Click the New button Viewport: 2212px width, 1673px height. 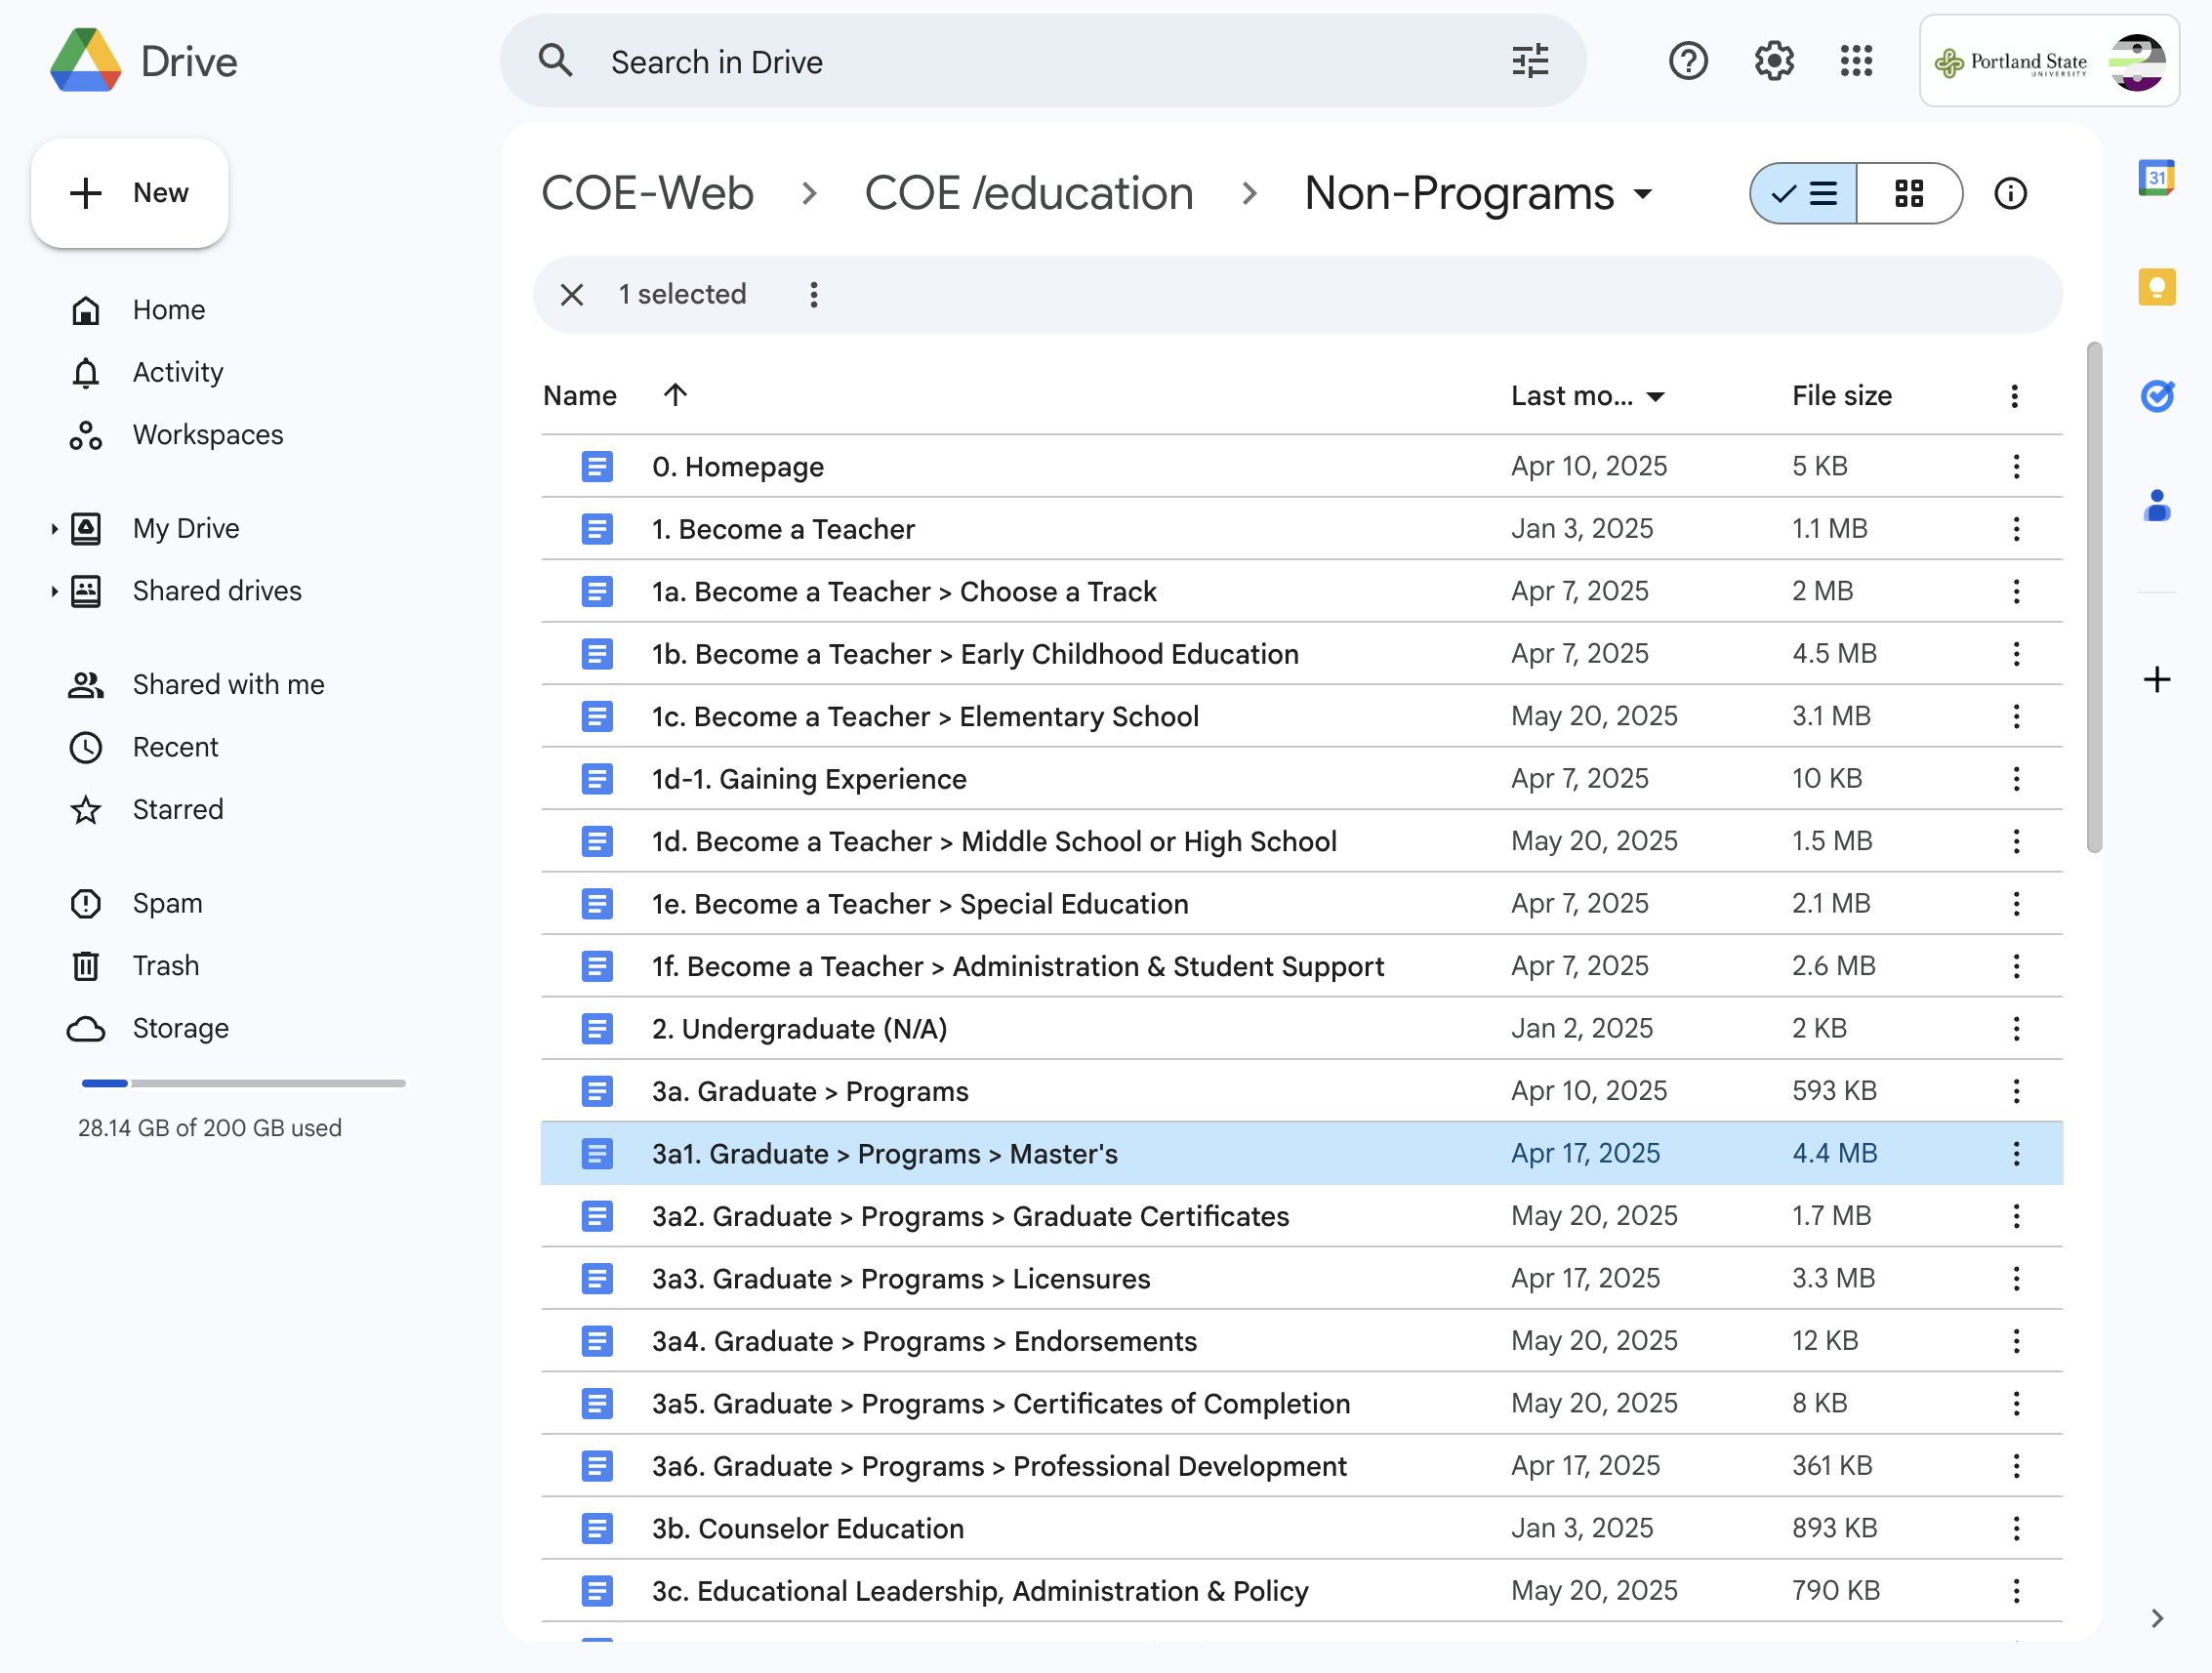(x=130, y=193)
